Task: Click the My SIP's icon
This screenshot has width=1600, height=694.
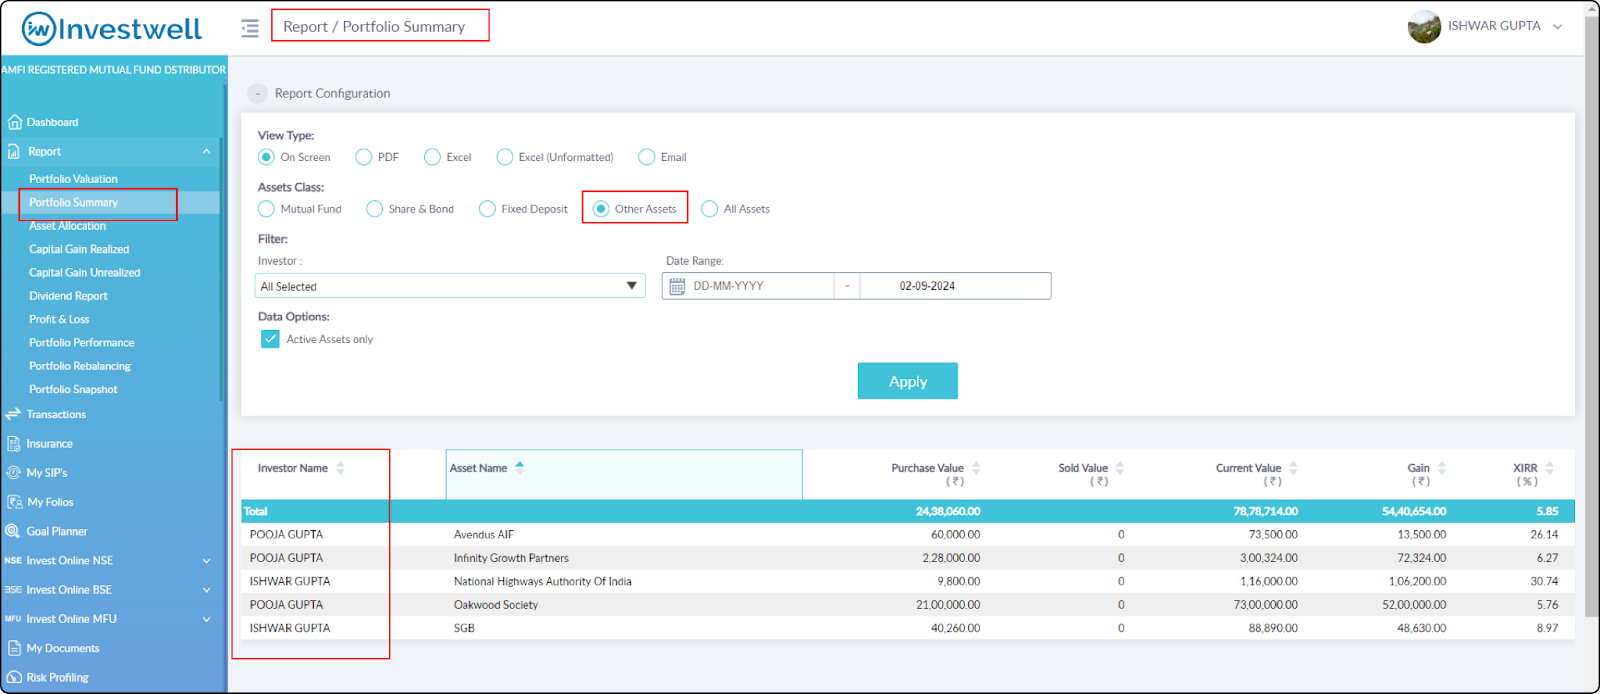Action: pos(14,472)
